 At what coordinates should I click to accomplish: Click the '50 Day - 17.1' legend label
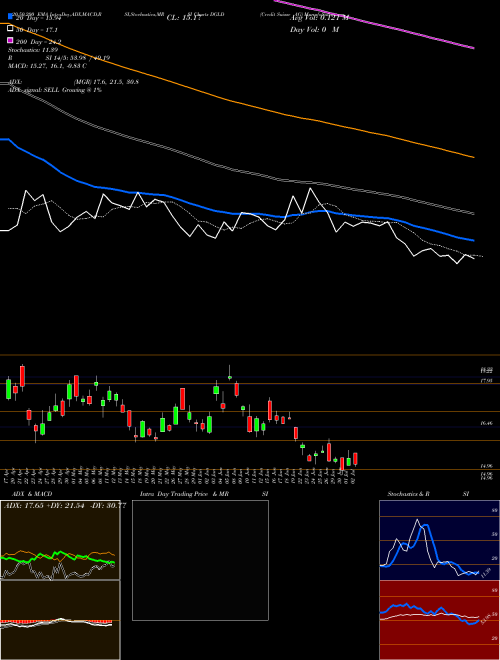[x=36, y=30]
